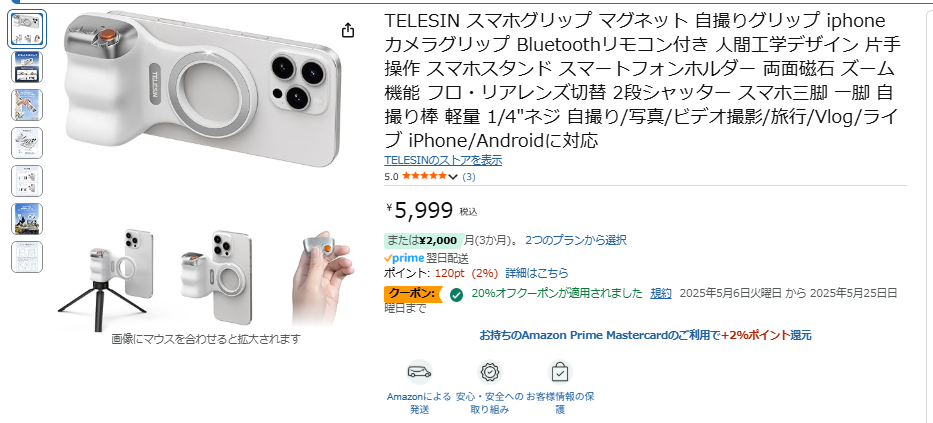933x423 pixels.
Task: Click the prime logo badge
Action: point(404,257)
